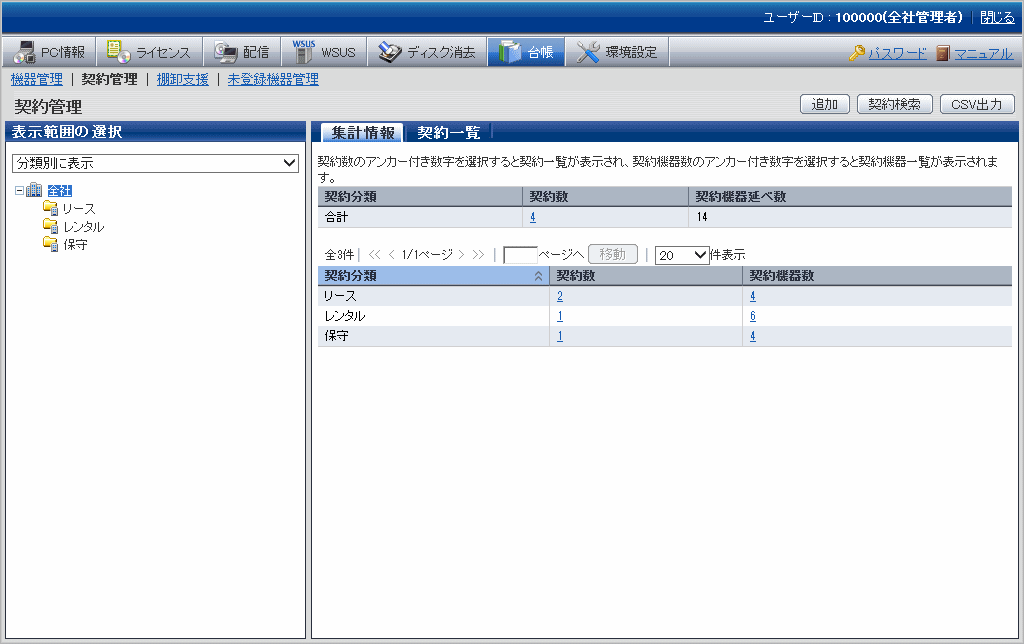The width and height of the screenshot is (1024, 644).
Task: Select the リース folder in tree
Action: [x=51, y=208]
